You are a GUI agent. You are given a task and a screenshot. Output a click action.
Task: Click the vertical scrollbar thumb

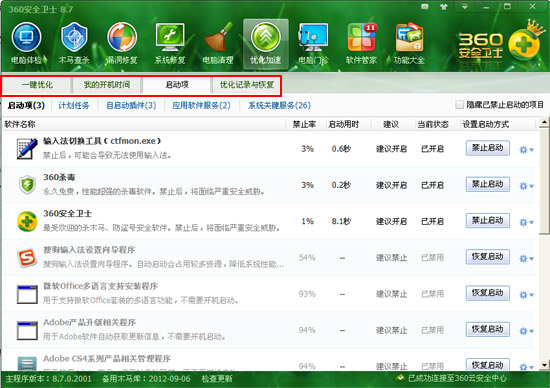pos(544,181)
